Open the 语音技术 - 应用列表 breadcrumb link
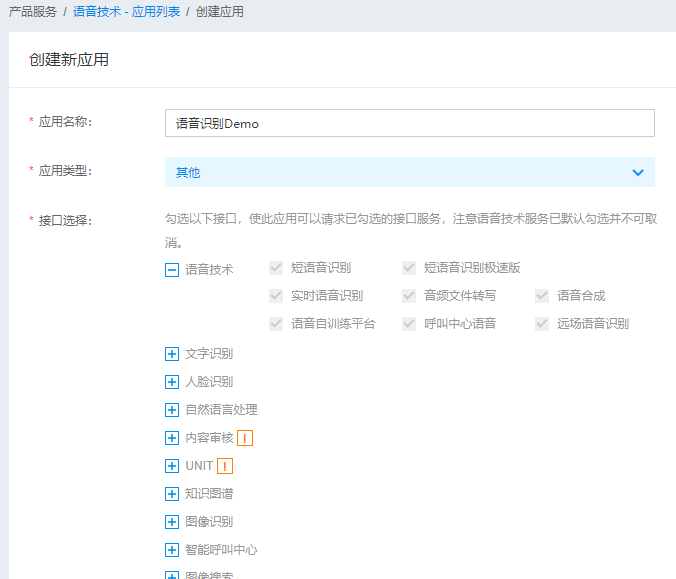This screenshot has width=676, height=579. coord(126,12)
